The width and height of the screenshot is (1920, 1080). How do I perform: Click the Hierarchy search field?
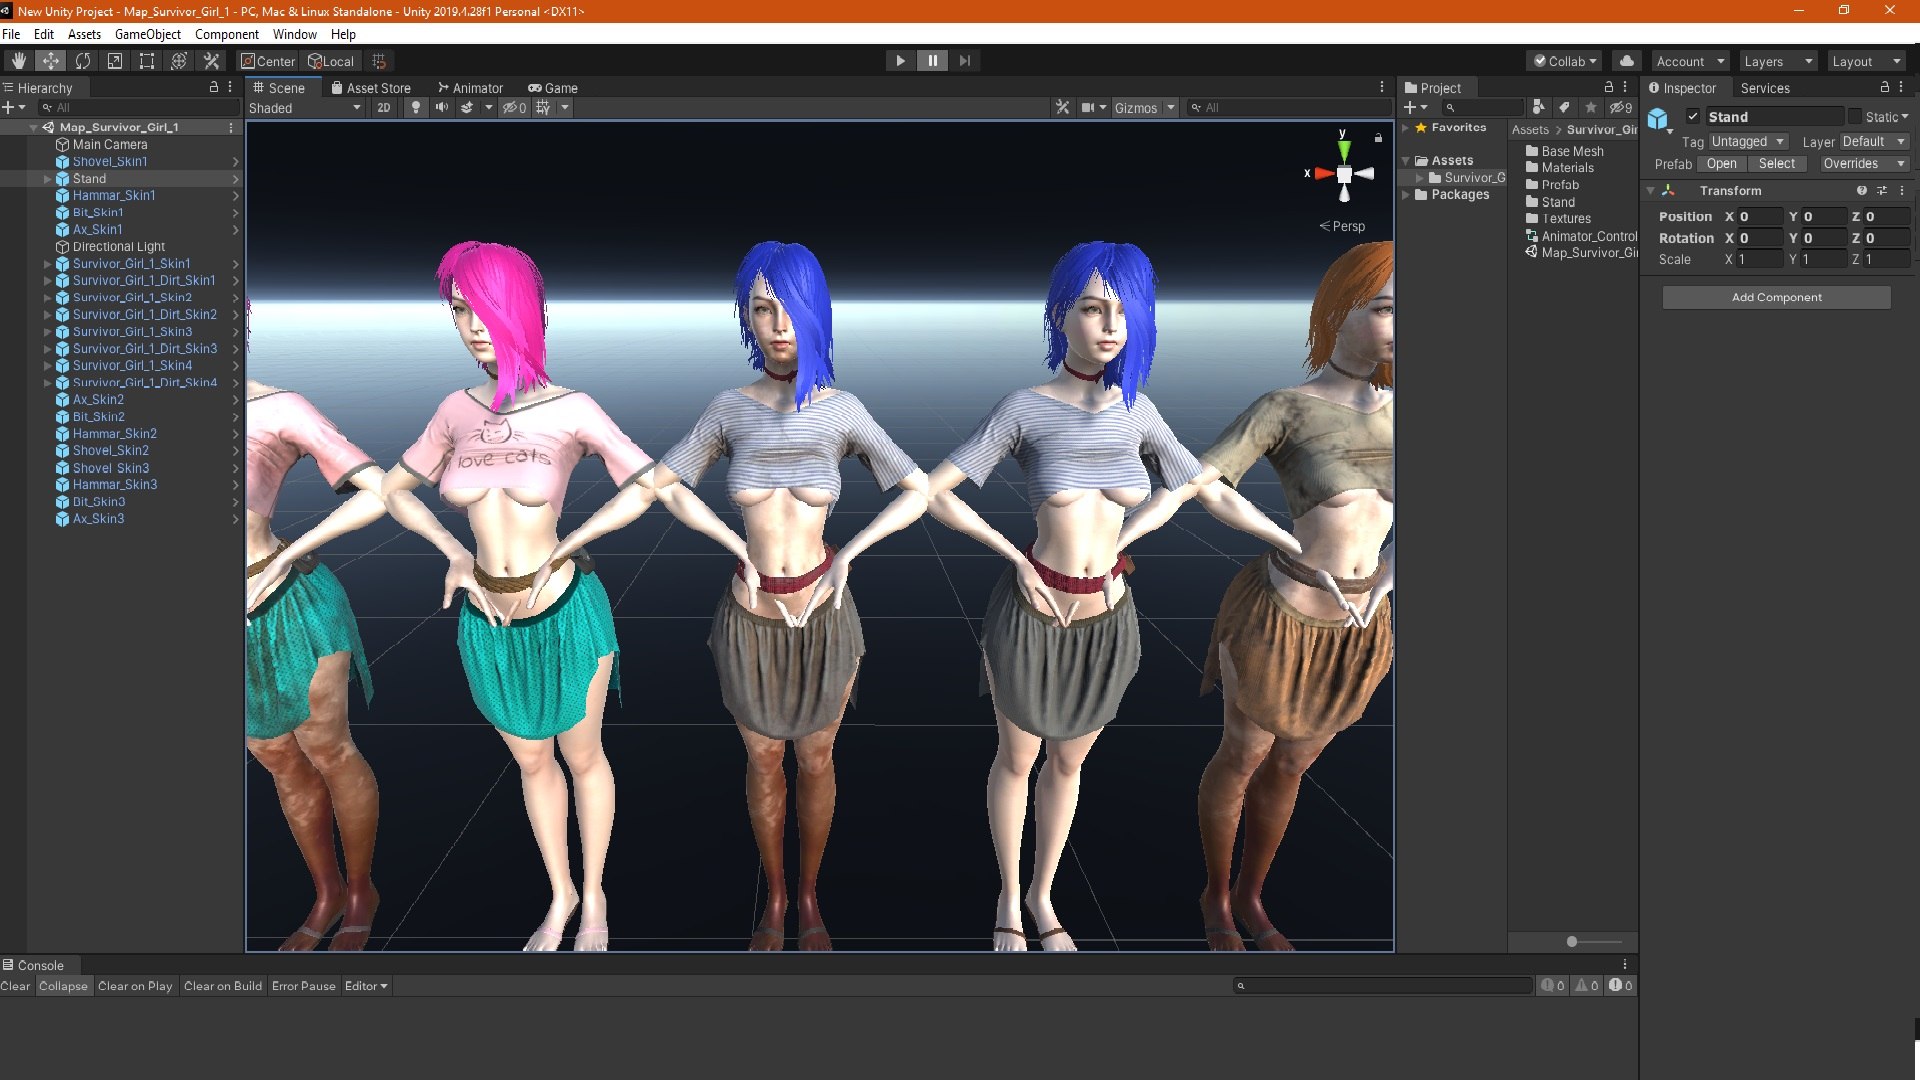pyautogui.click(x=140, y=108)
